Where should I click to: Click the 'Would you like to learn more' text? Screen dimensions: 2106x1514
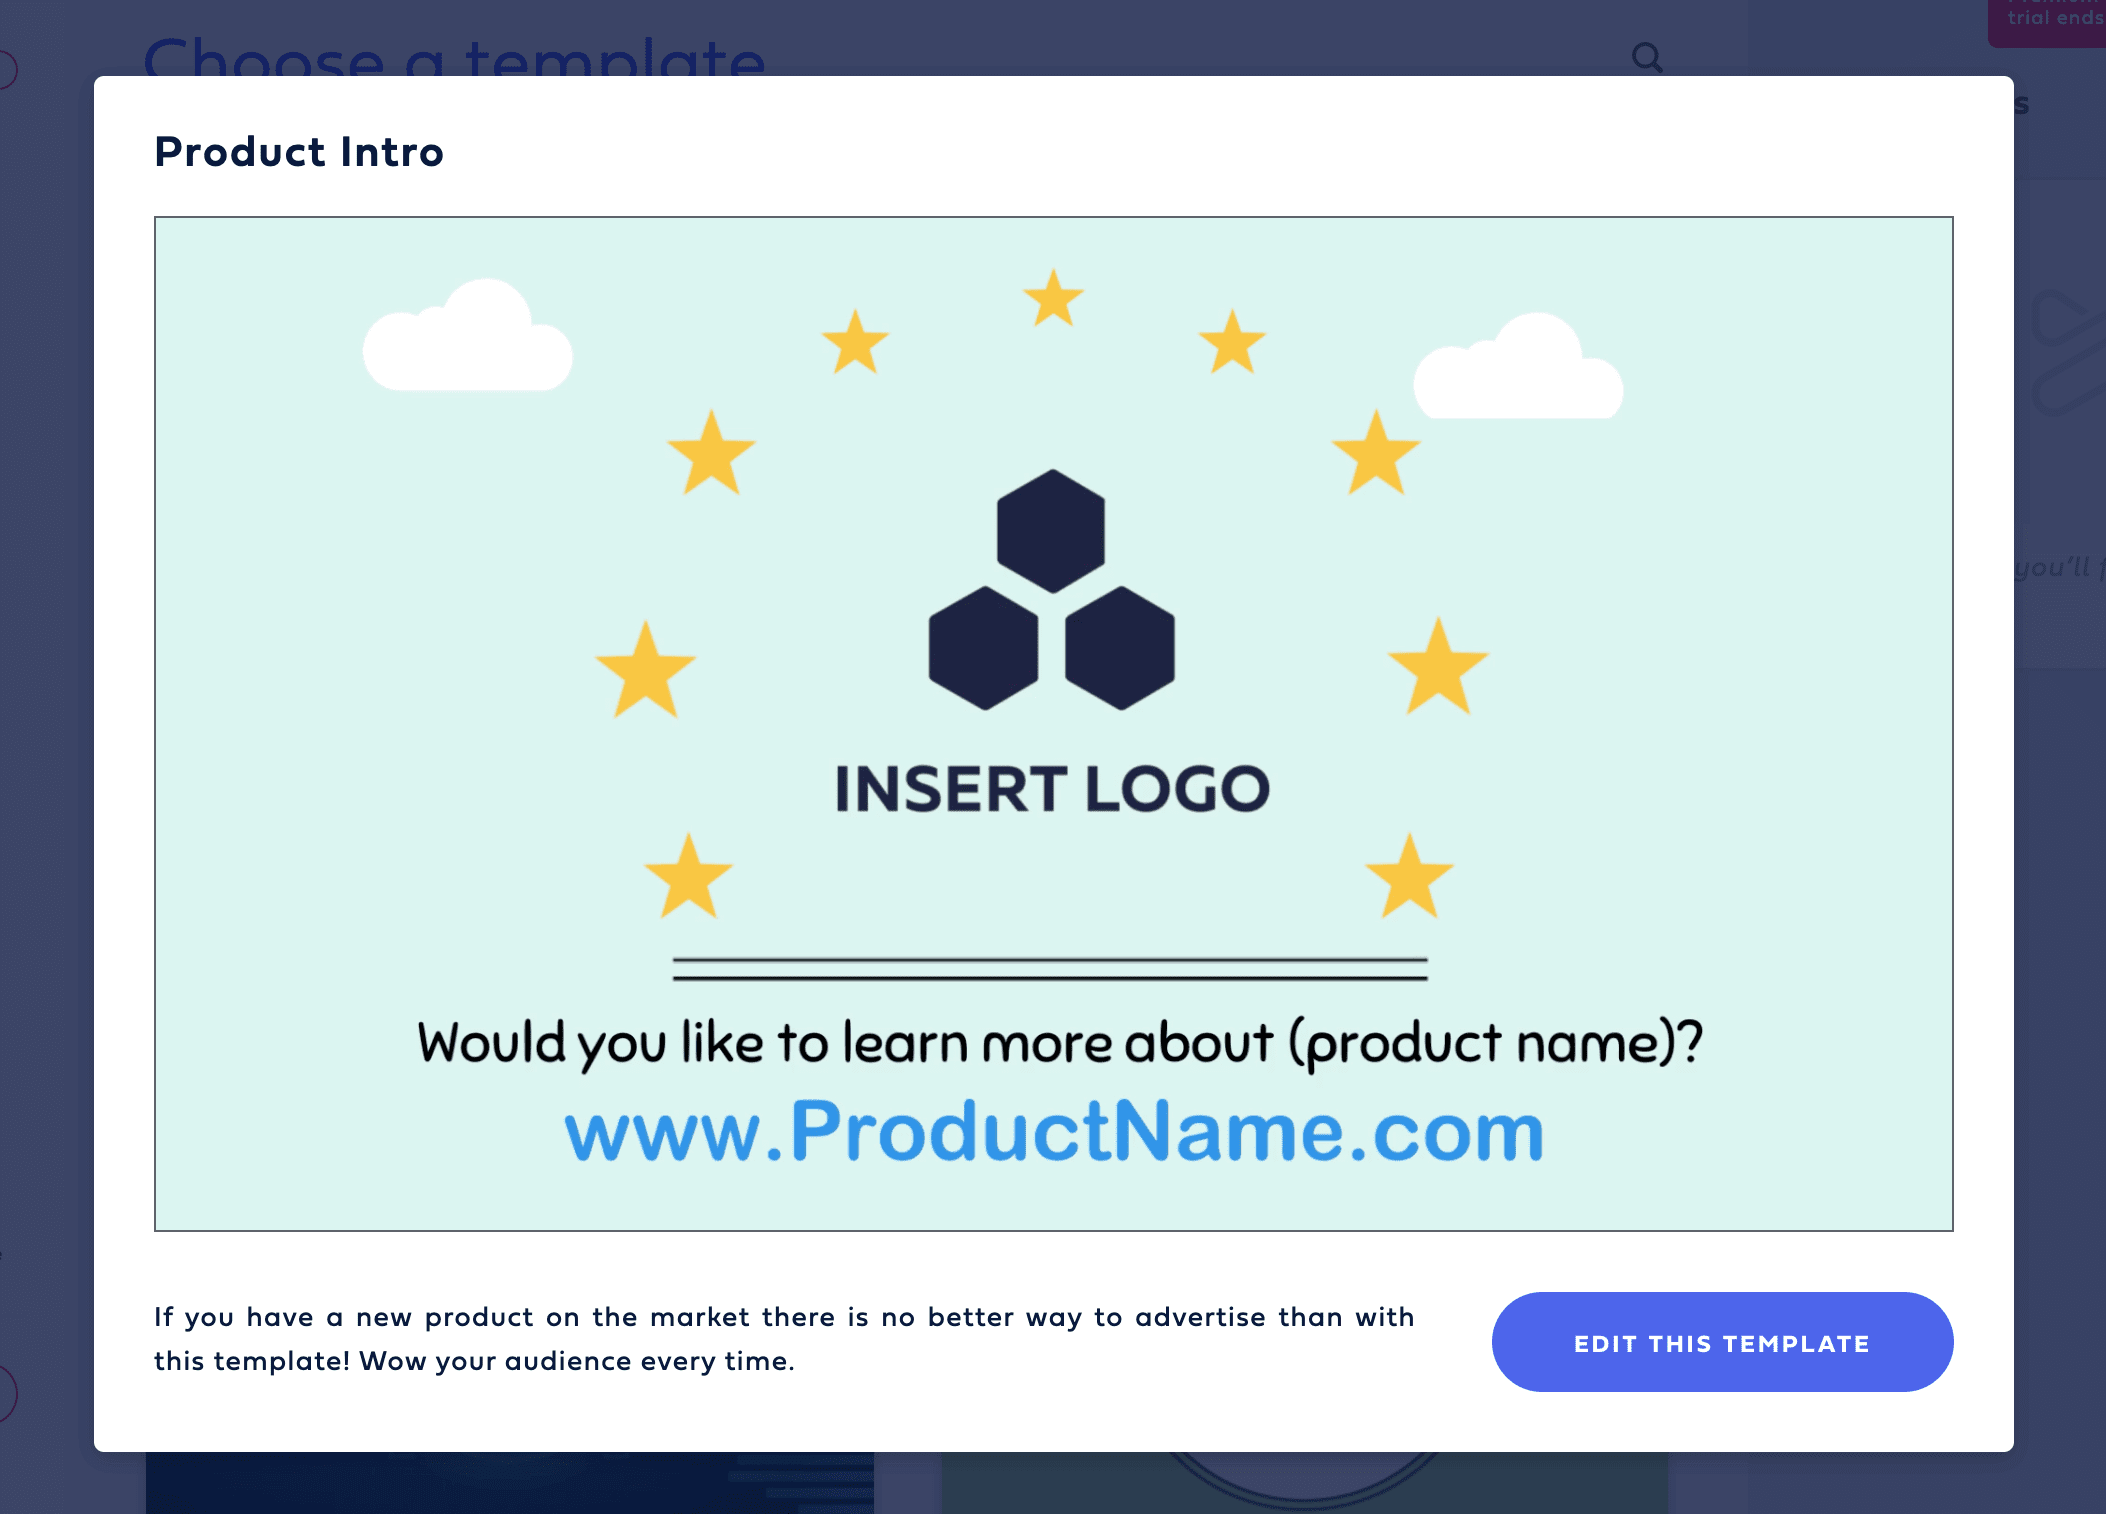1059,1043
